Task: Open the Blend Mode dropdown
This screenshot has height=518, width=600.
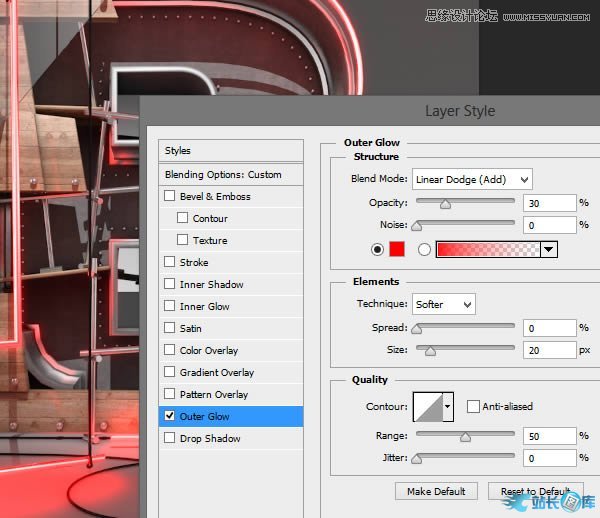Action: click(x=472, y=179)
